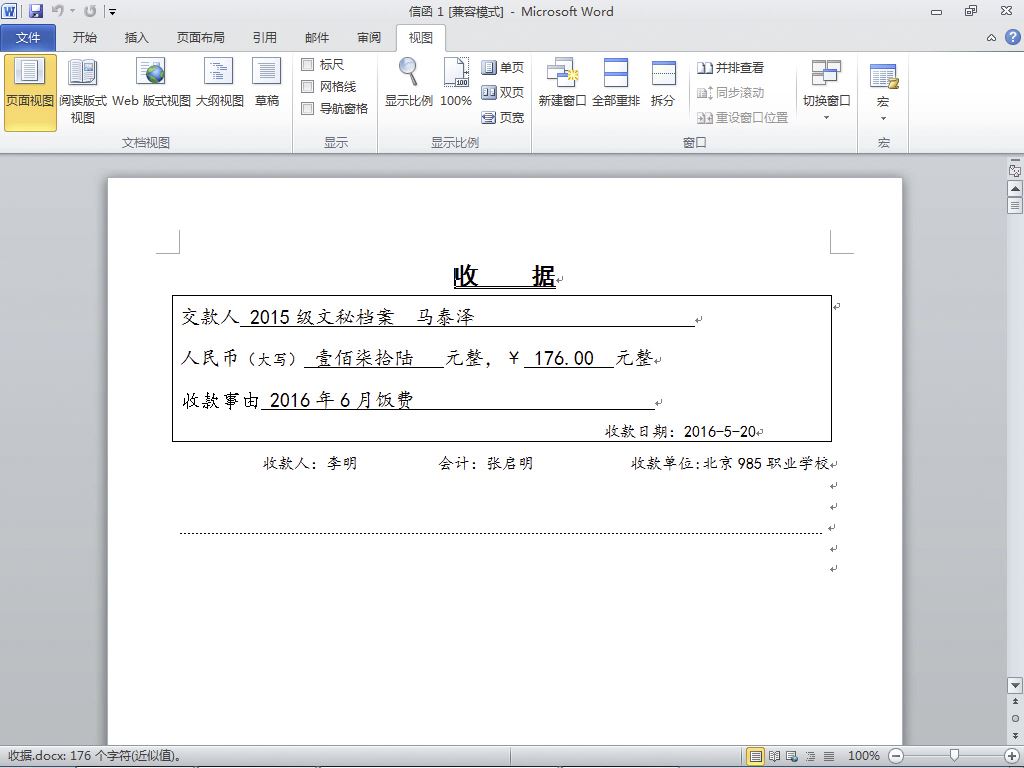The image size is (1024, 768).
Task: Select Two Pages view (双页)
Action: (502, 93)
